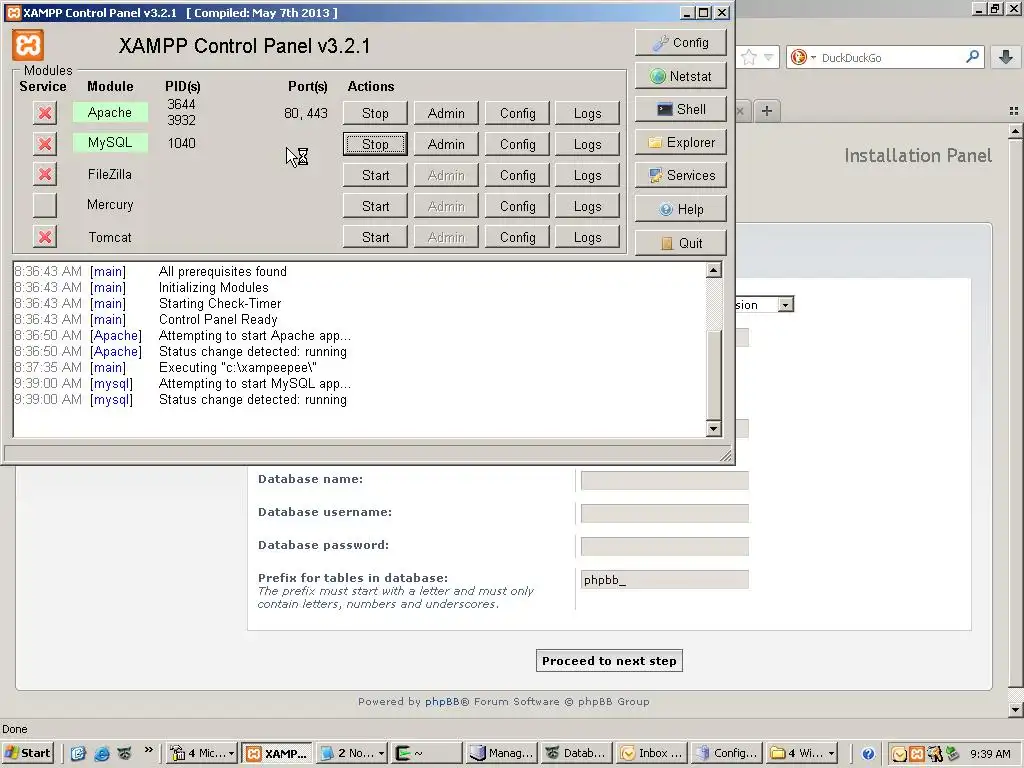
Task: Follow the phpBB footer link
Action: pos(442,701)
